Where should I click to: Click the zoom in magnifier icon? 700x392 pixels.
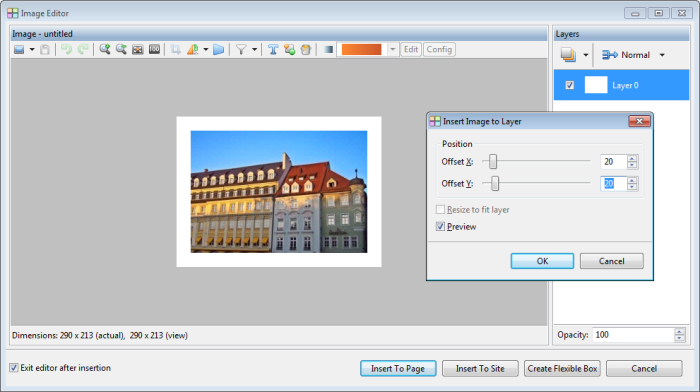pos(105,49)
